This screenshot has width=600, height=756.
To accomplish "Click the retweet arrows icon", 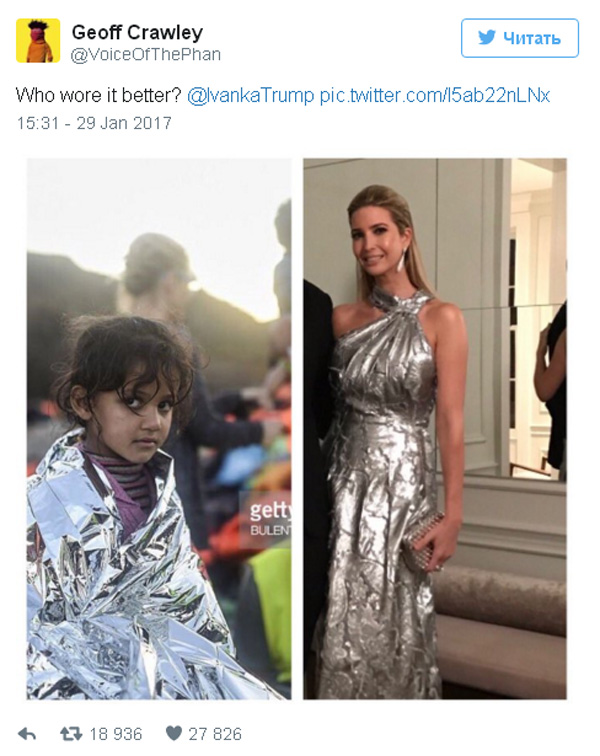I will click(71, 734).
